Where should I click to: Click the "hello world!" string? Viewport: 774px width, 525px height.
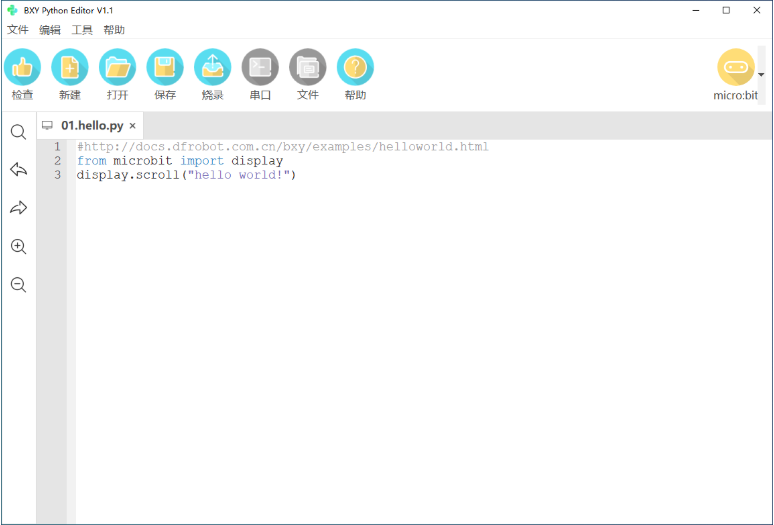tap(238, 175)
